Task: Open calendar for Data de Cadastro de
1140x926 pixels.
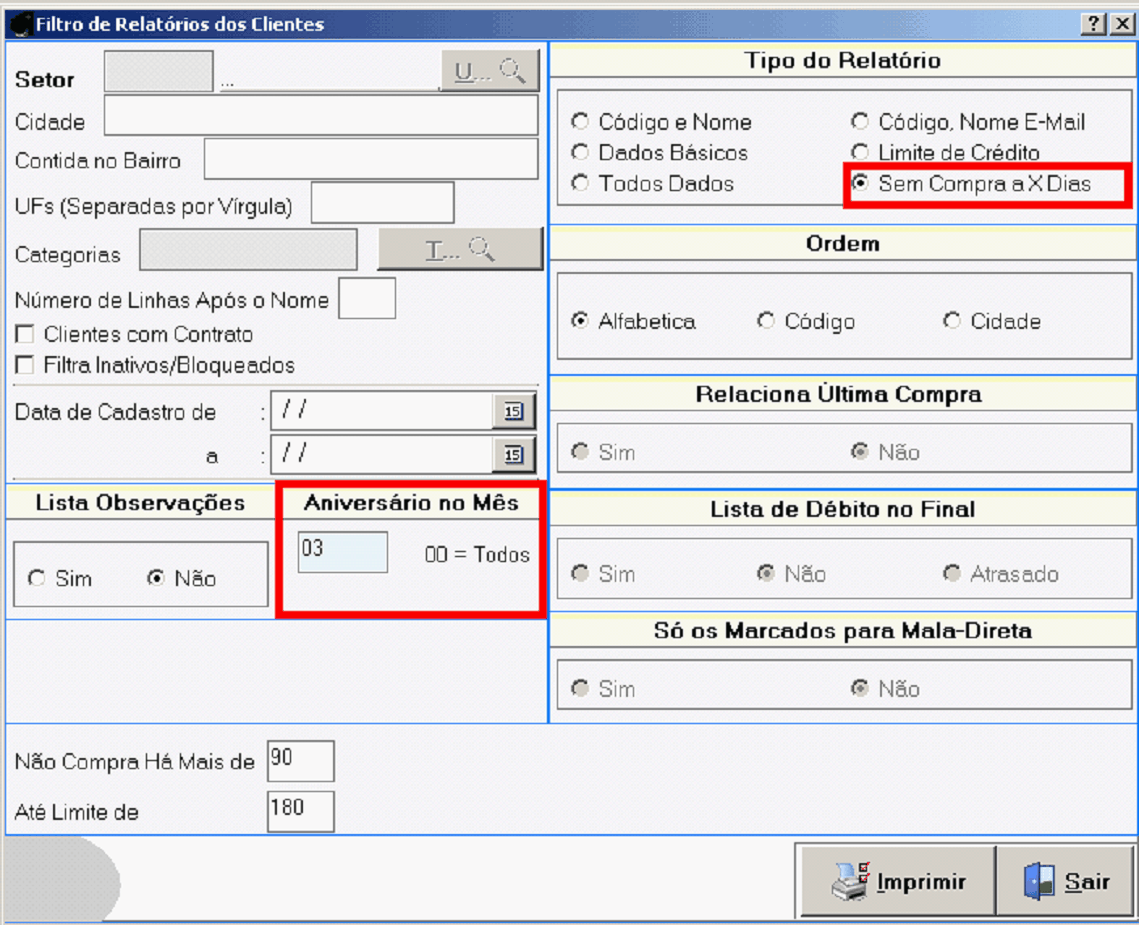Action: (x=513, y=411)
